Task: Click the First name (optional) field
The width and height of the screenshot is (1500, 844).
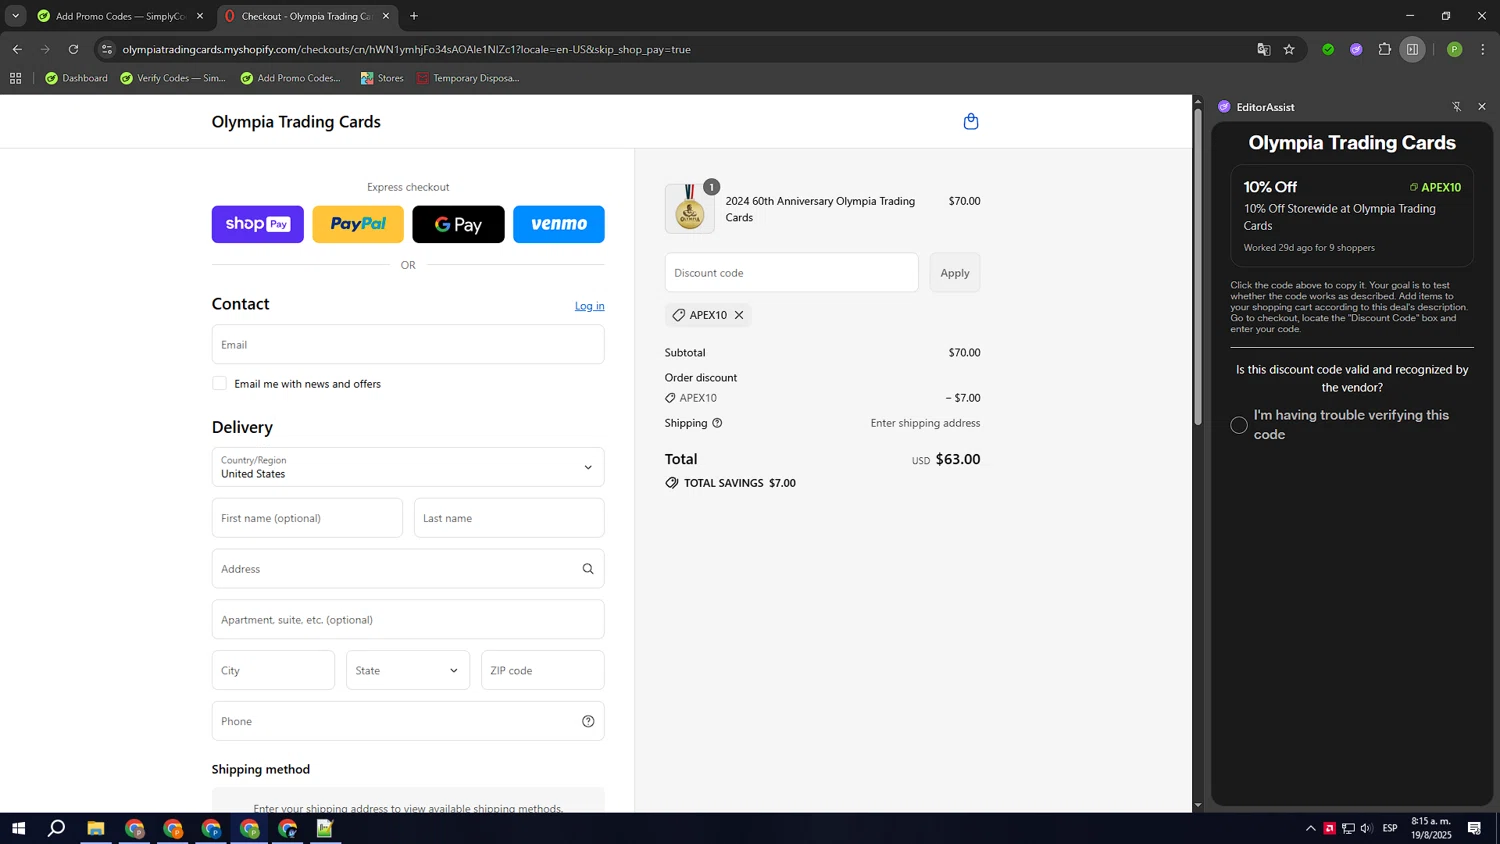Action: [307, 518]
